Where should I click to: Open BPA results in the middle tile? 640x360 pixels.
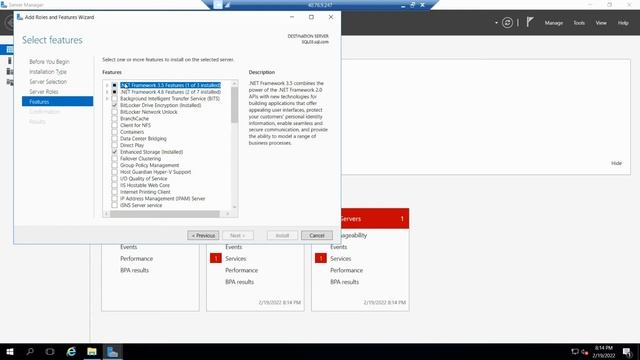point(240,282)
